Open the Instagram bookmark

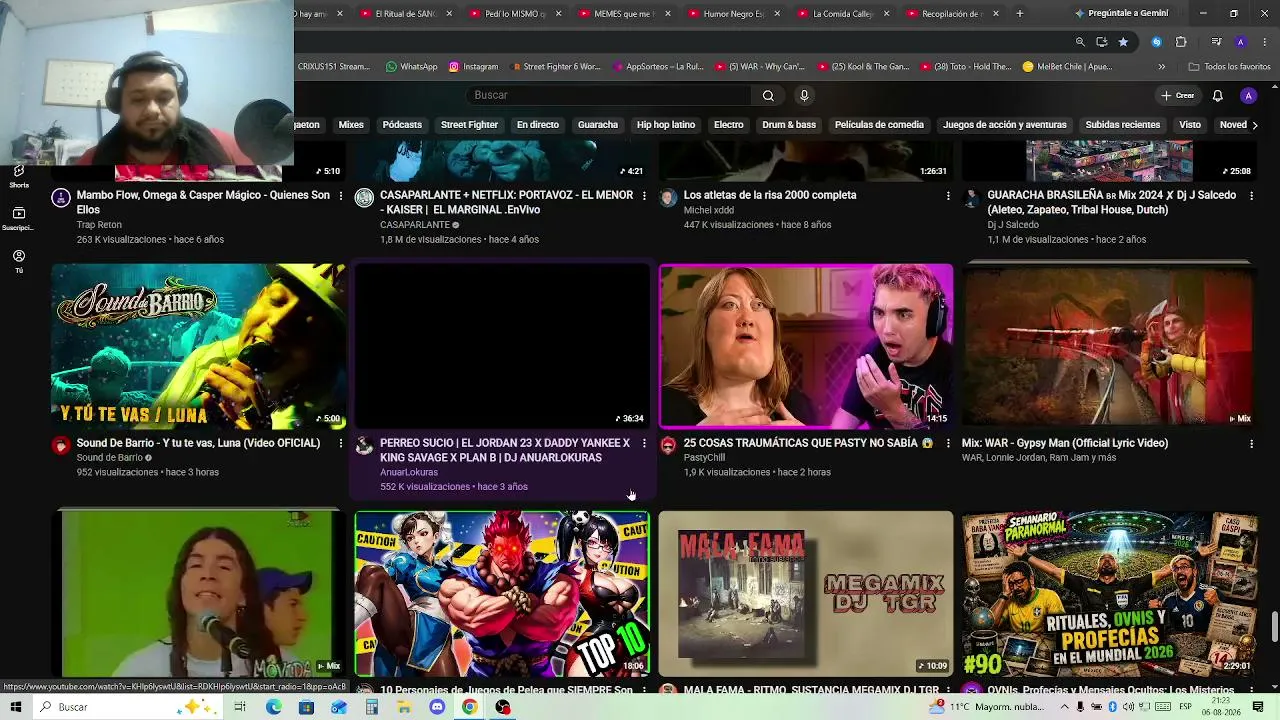pyautogui.click(x=473, y=67)
